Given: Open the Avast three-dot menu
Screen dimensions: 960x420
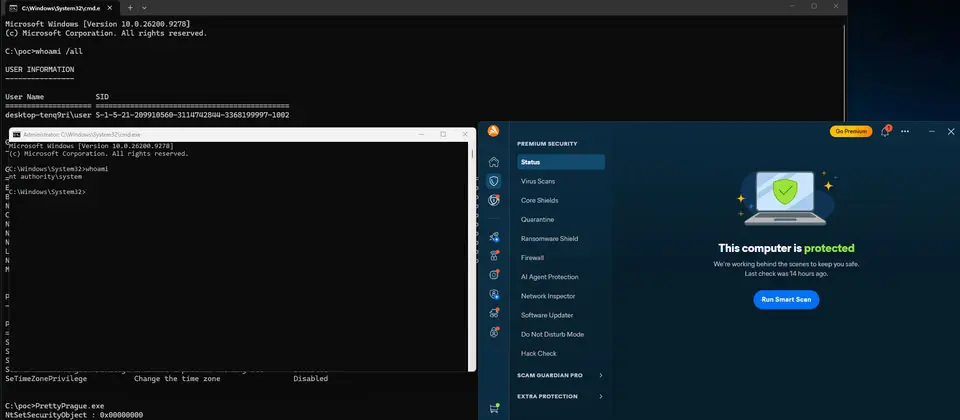Looking at the screenshot, I should point(905,132).
